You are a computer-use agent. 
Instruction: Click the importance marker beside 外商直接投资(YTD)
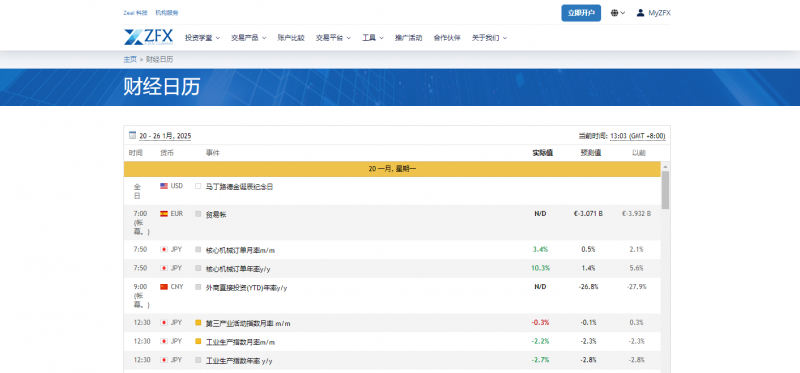click(x=198, y=287)
